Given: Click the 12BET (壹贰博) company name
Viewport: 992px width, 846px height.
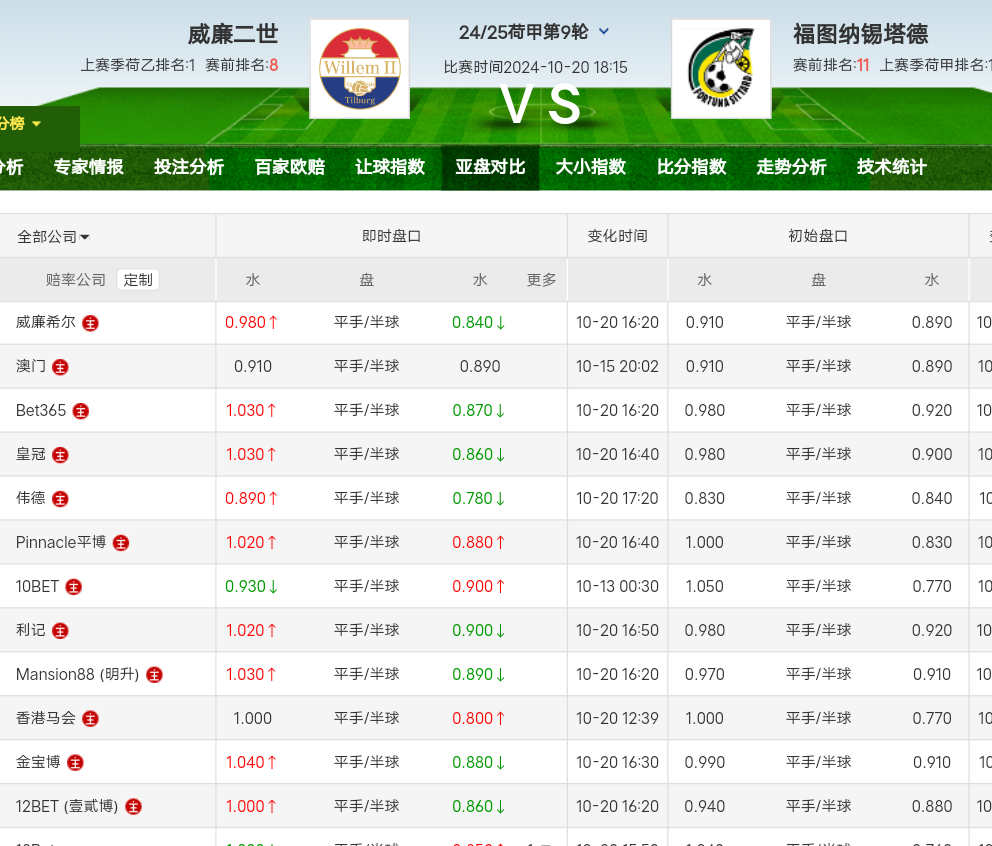Looking at the screenshot, I should (67, 806).
